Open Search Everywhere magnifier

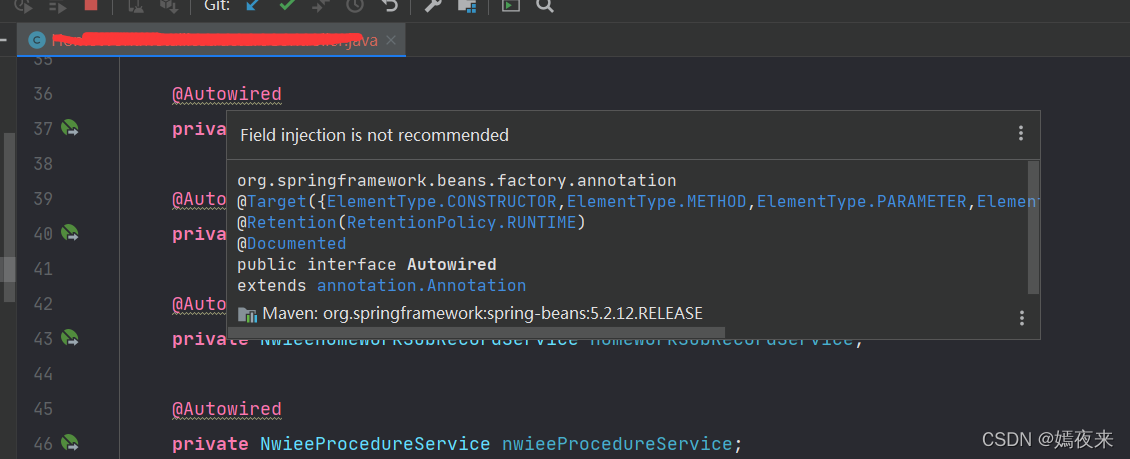click(x=546, y=5)
